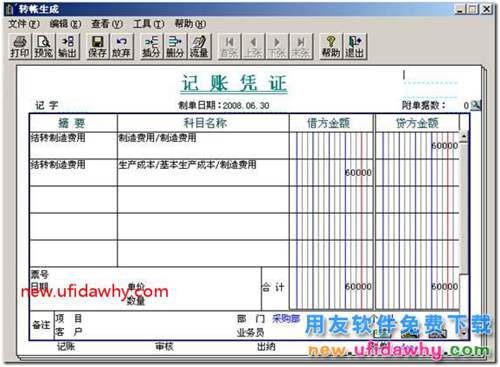Open the 查看(V) menu

[107, 24]
